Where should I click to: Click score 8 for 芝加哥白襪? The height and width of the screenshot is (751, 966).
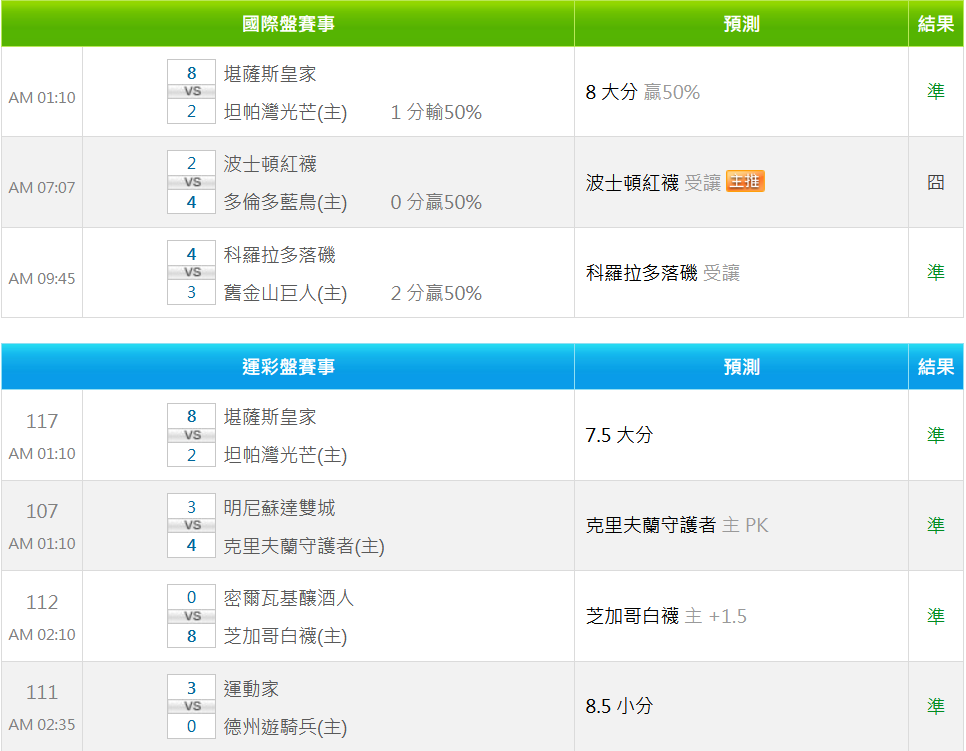point(192,636)
